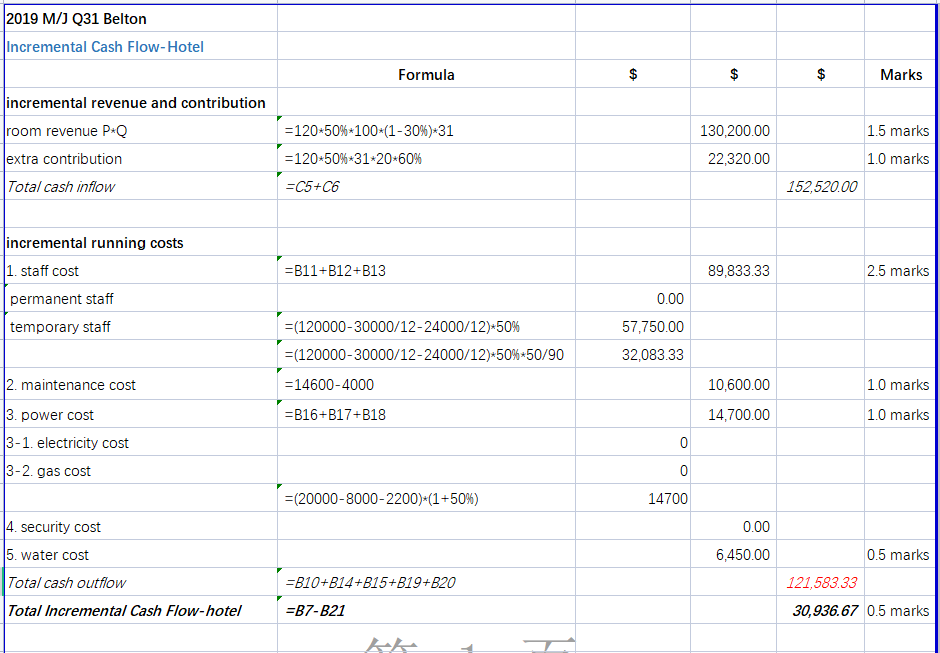Viewport: 940px width, 653px height.
Task: Select the water cost value 6,450.00
Action: tap(743, 555)
